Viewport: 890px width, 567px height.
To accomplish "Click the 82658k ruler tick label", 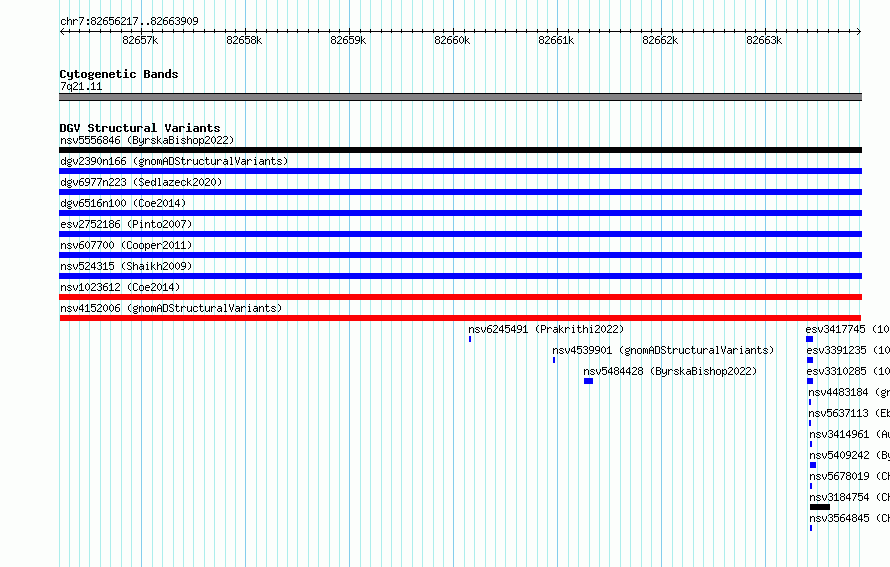I will pyautogui.click(x=244, y=40).
